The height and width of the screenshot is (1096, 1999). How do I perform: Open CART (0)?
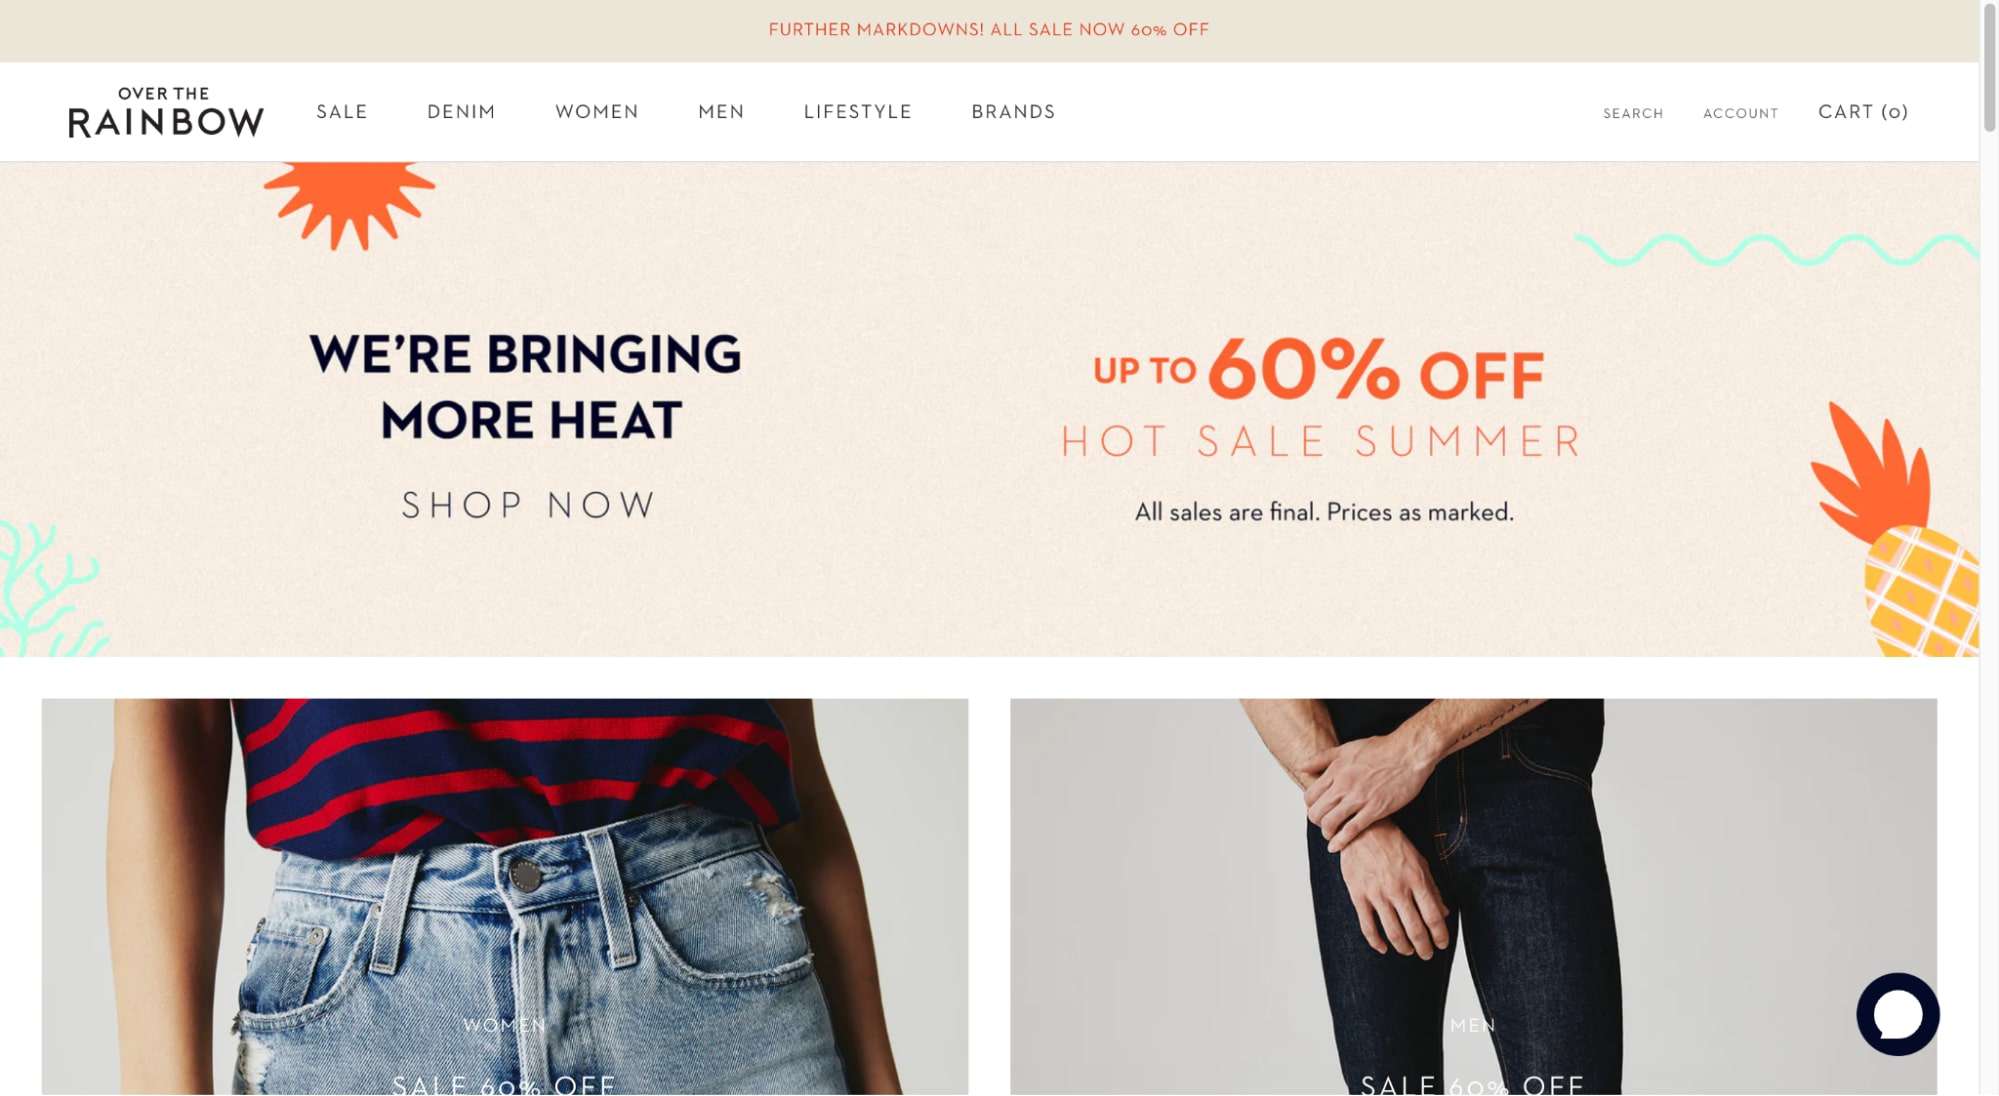[x=1863, y=112]
